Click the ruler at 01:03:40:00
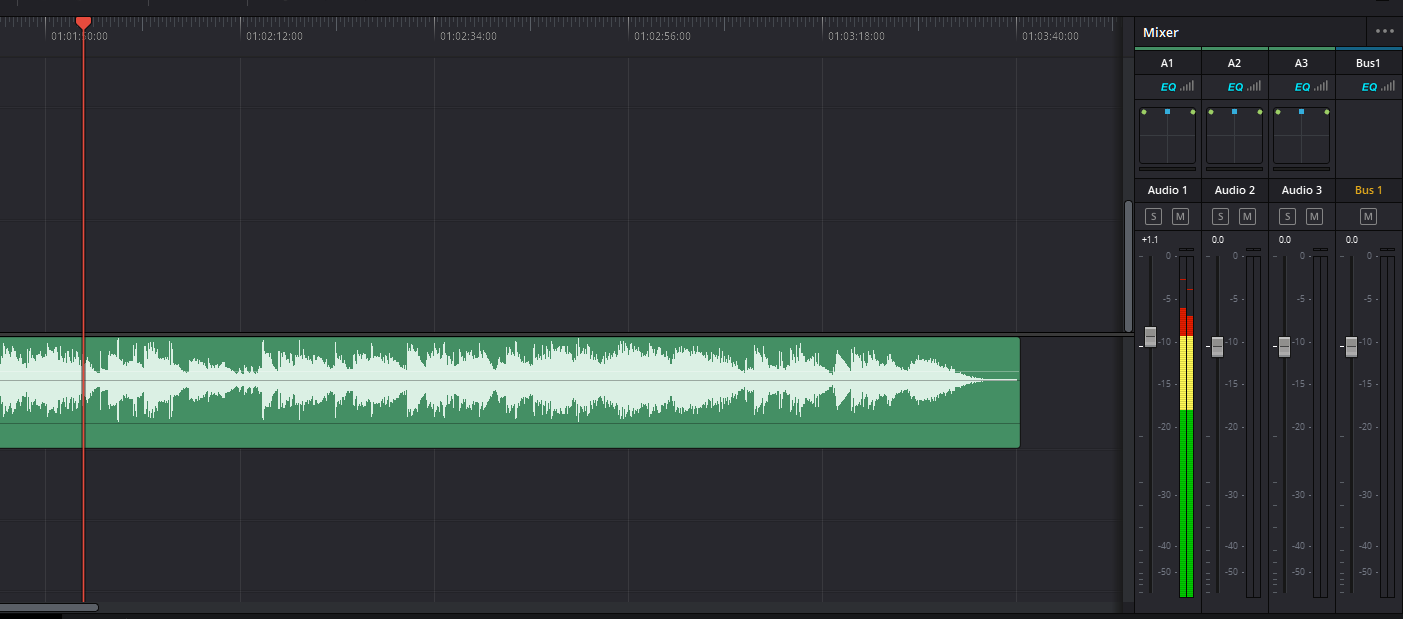Image resolution: width=1403 pixels, height=619 pixels. 1050,36
